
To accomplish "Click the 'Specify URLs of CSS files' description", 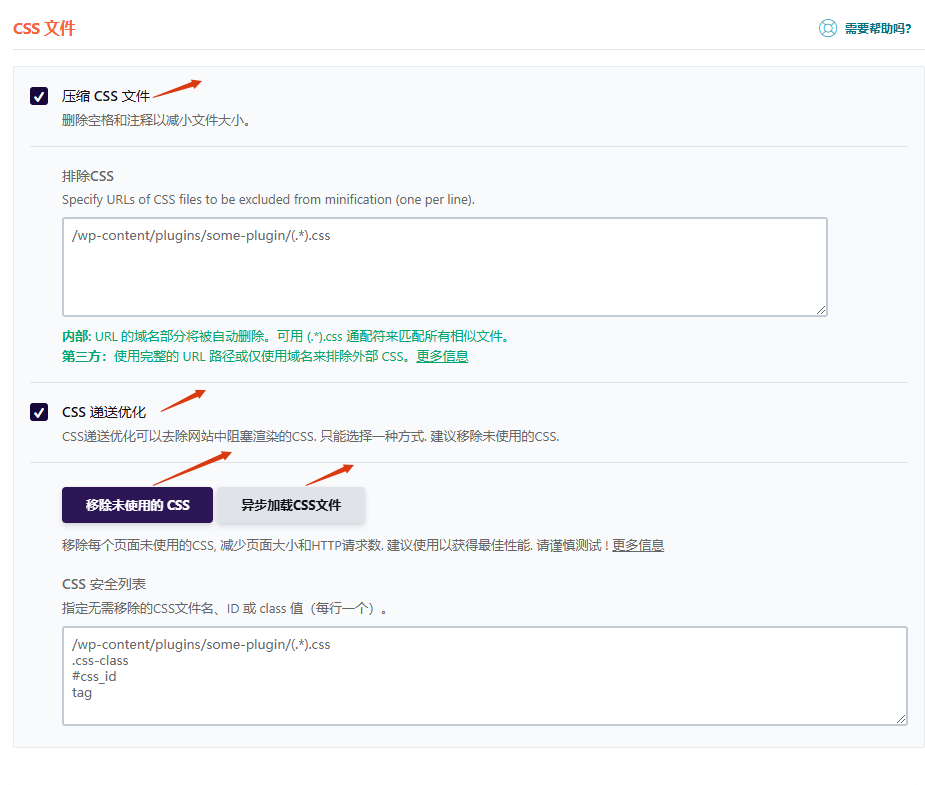I will tap(268, 199).
